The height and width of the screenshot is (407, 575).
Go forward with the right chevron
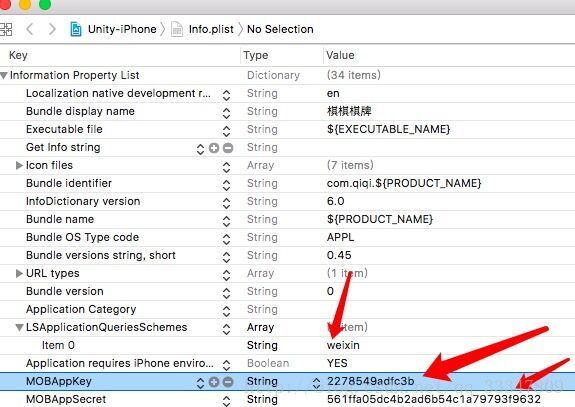tap(52, 29)
